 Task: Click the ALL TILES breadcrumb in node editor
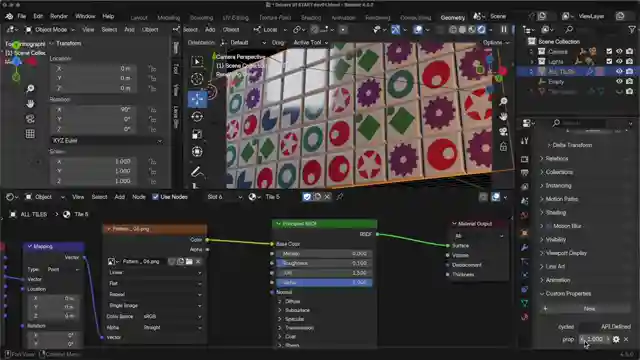pos(34,214)
